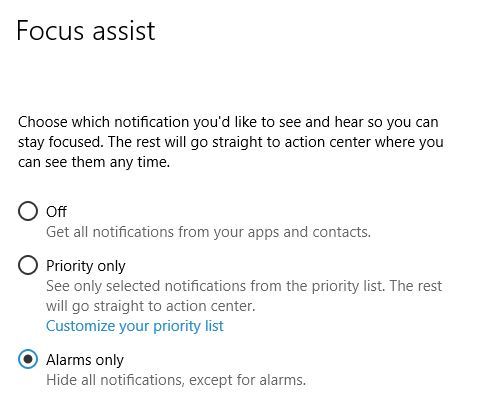This screenshot has width=485, height=415.
Task: Click 'priority list' at the blue link's end
Action: (188, 326)
